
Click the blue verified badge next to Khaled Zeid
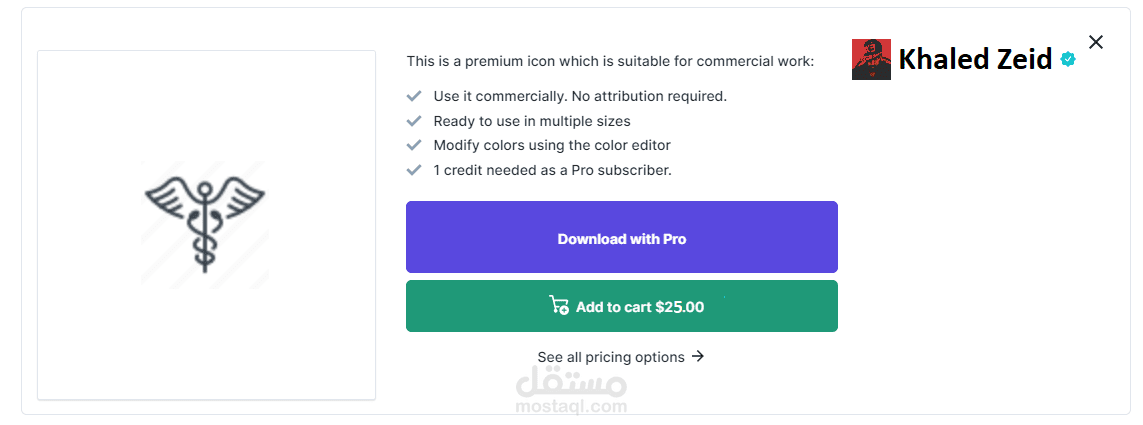tap(1068, 60)
